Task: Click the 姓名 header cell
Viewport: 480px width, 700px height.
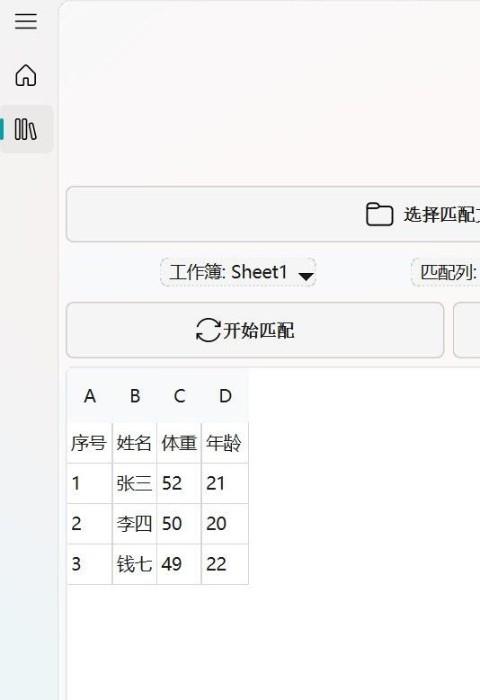Action: [x=134, y=443]
